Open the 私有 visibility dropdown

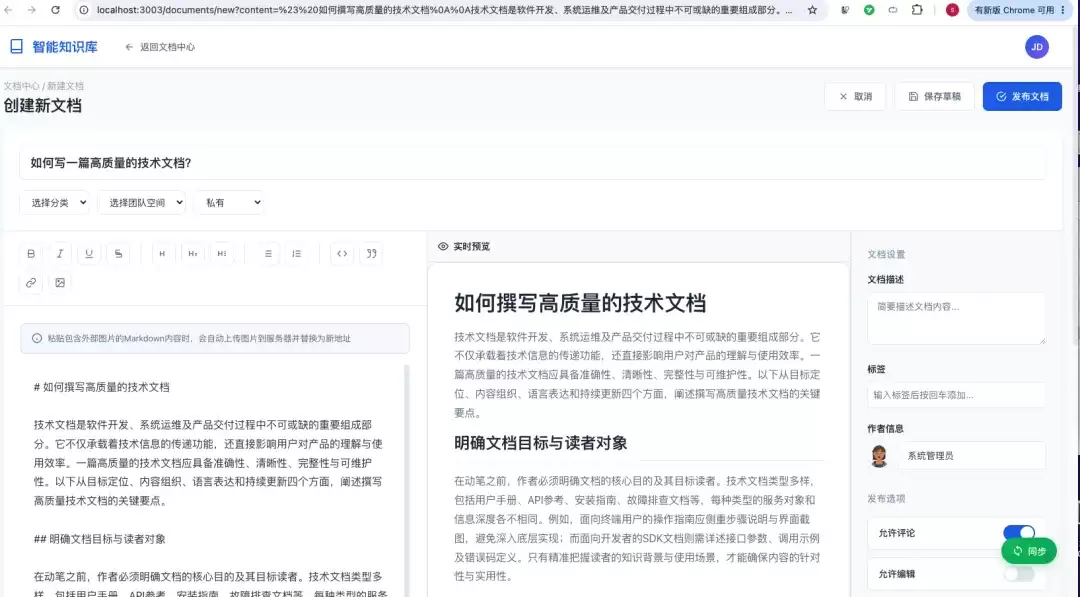click(x=229, y=202)
